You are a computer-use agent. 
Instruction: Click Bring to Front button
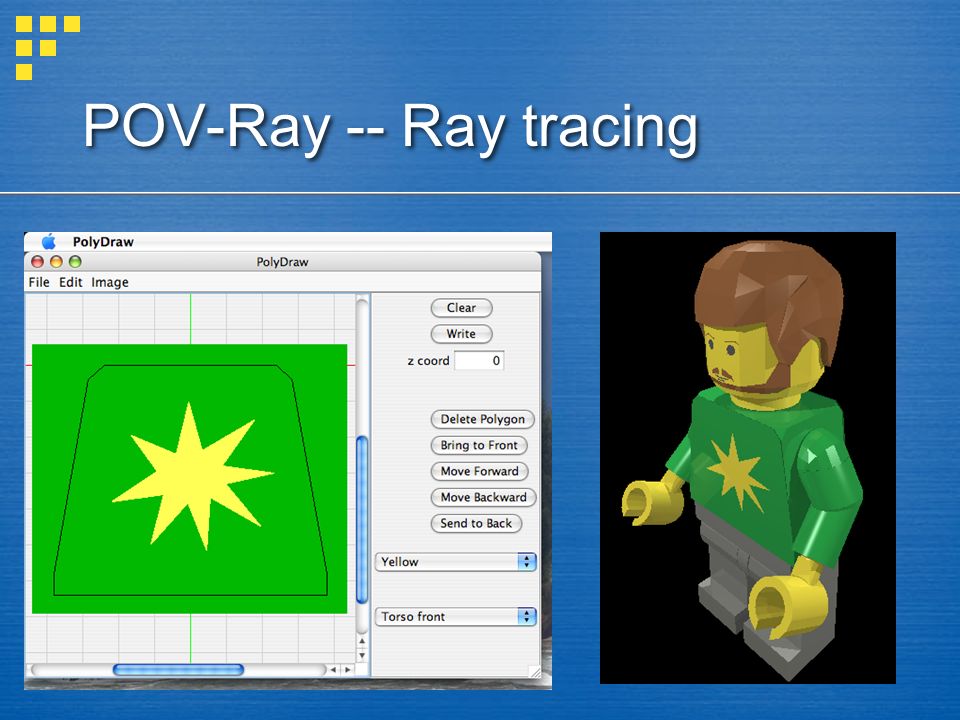pos(479,445)
